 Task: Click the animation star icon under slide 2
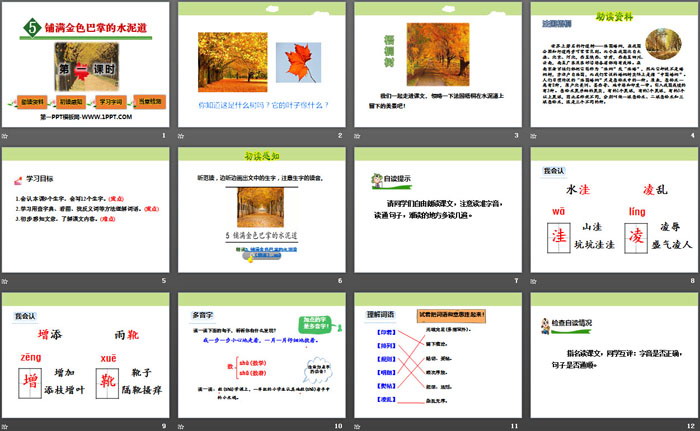(x=181, y=136)
